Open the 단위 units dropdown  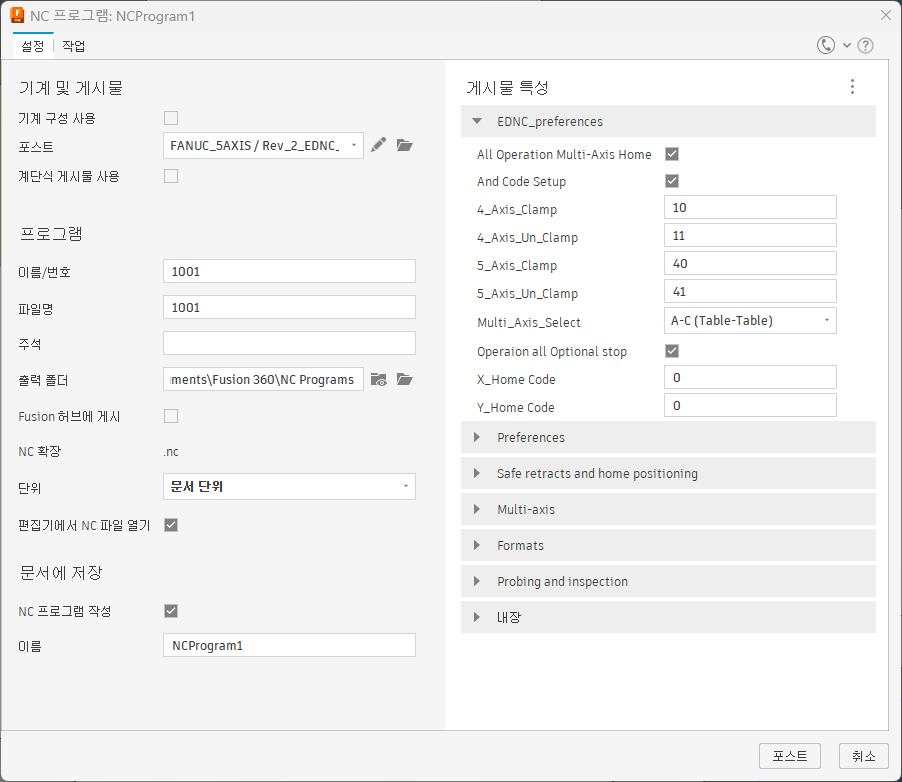click(289, 487)
